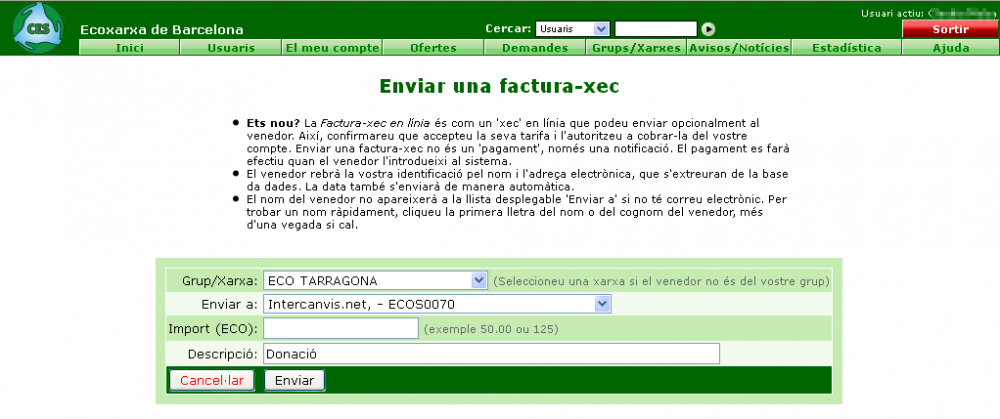Screen dimensions: 1000x419
Task: Click the Descripció field containing Donació
Action: click(x=491, y=354)
